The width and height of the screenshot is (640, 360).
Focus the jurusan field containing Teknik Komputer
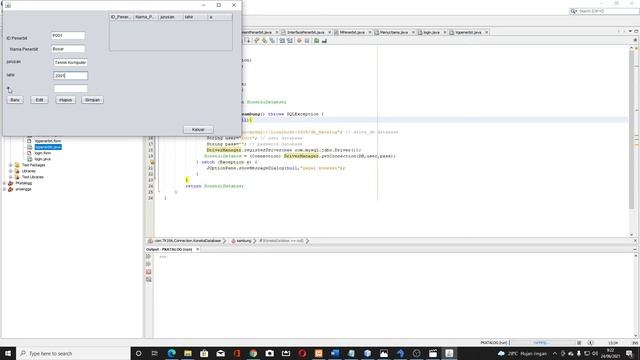[x=70, y=62]
